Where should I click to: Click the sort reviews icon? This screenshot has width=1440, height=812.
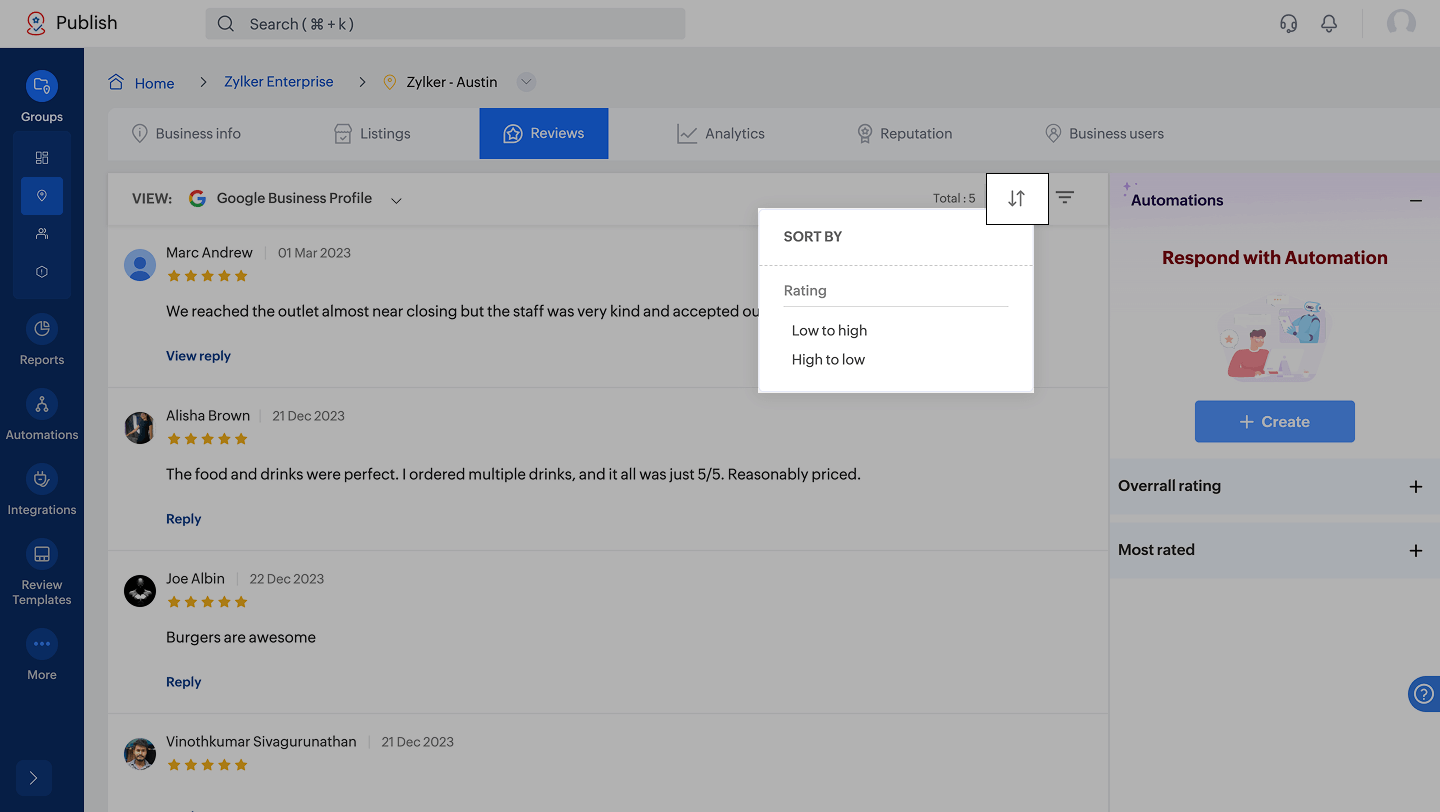coord(1017,198)
